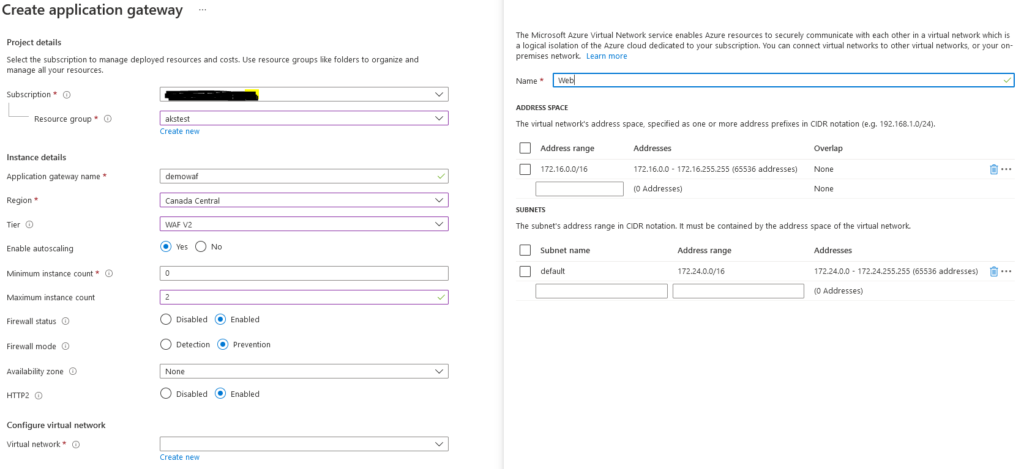Set Firewall status to Disabled
The height and width of the screenshot is (469, 1024).
click(x=166, y=320)
